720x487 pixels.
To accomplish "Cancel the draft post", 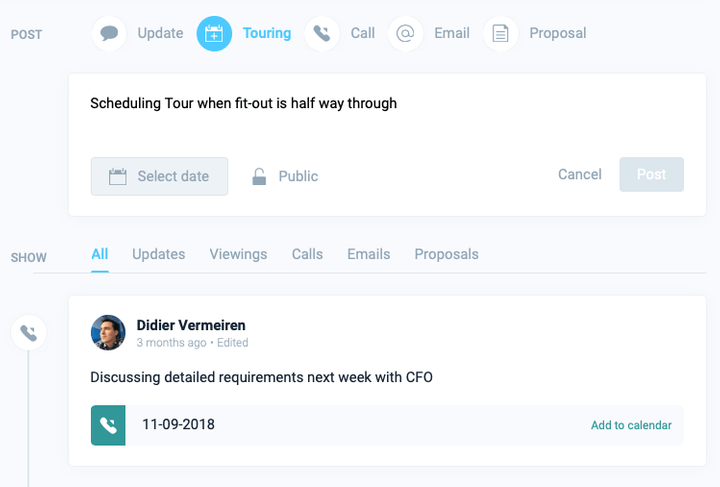I will 580,174.
